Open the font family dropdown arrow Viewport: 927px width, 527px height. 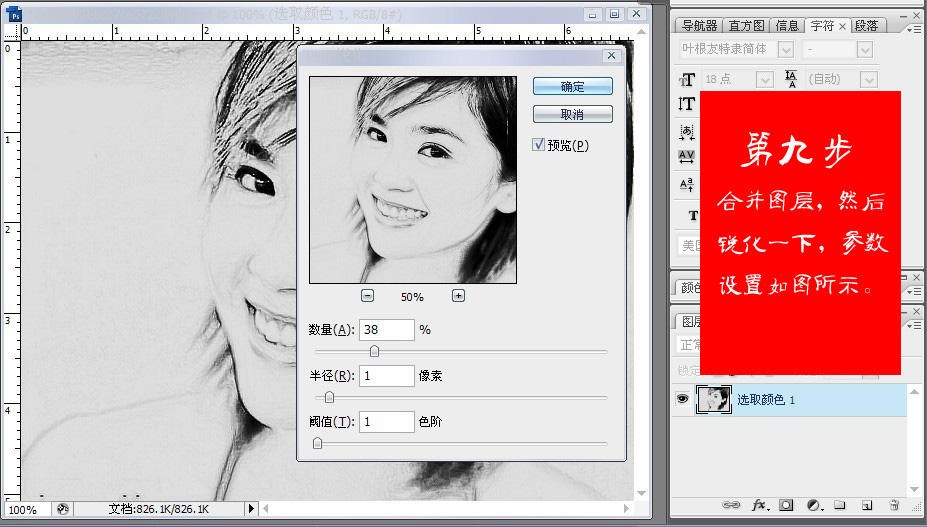tap(786, 50)
